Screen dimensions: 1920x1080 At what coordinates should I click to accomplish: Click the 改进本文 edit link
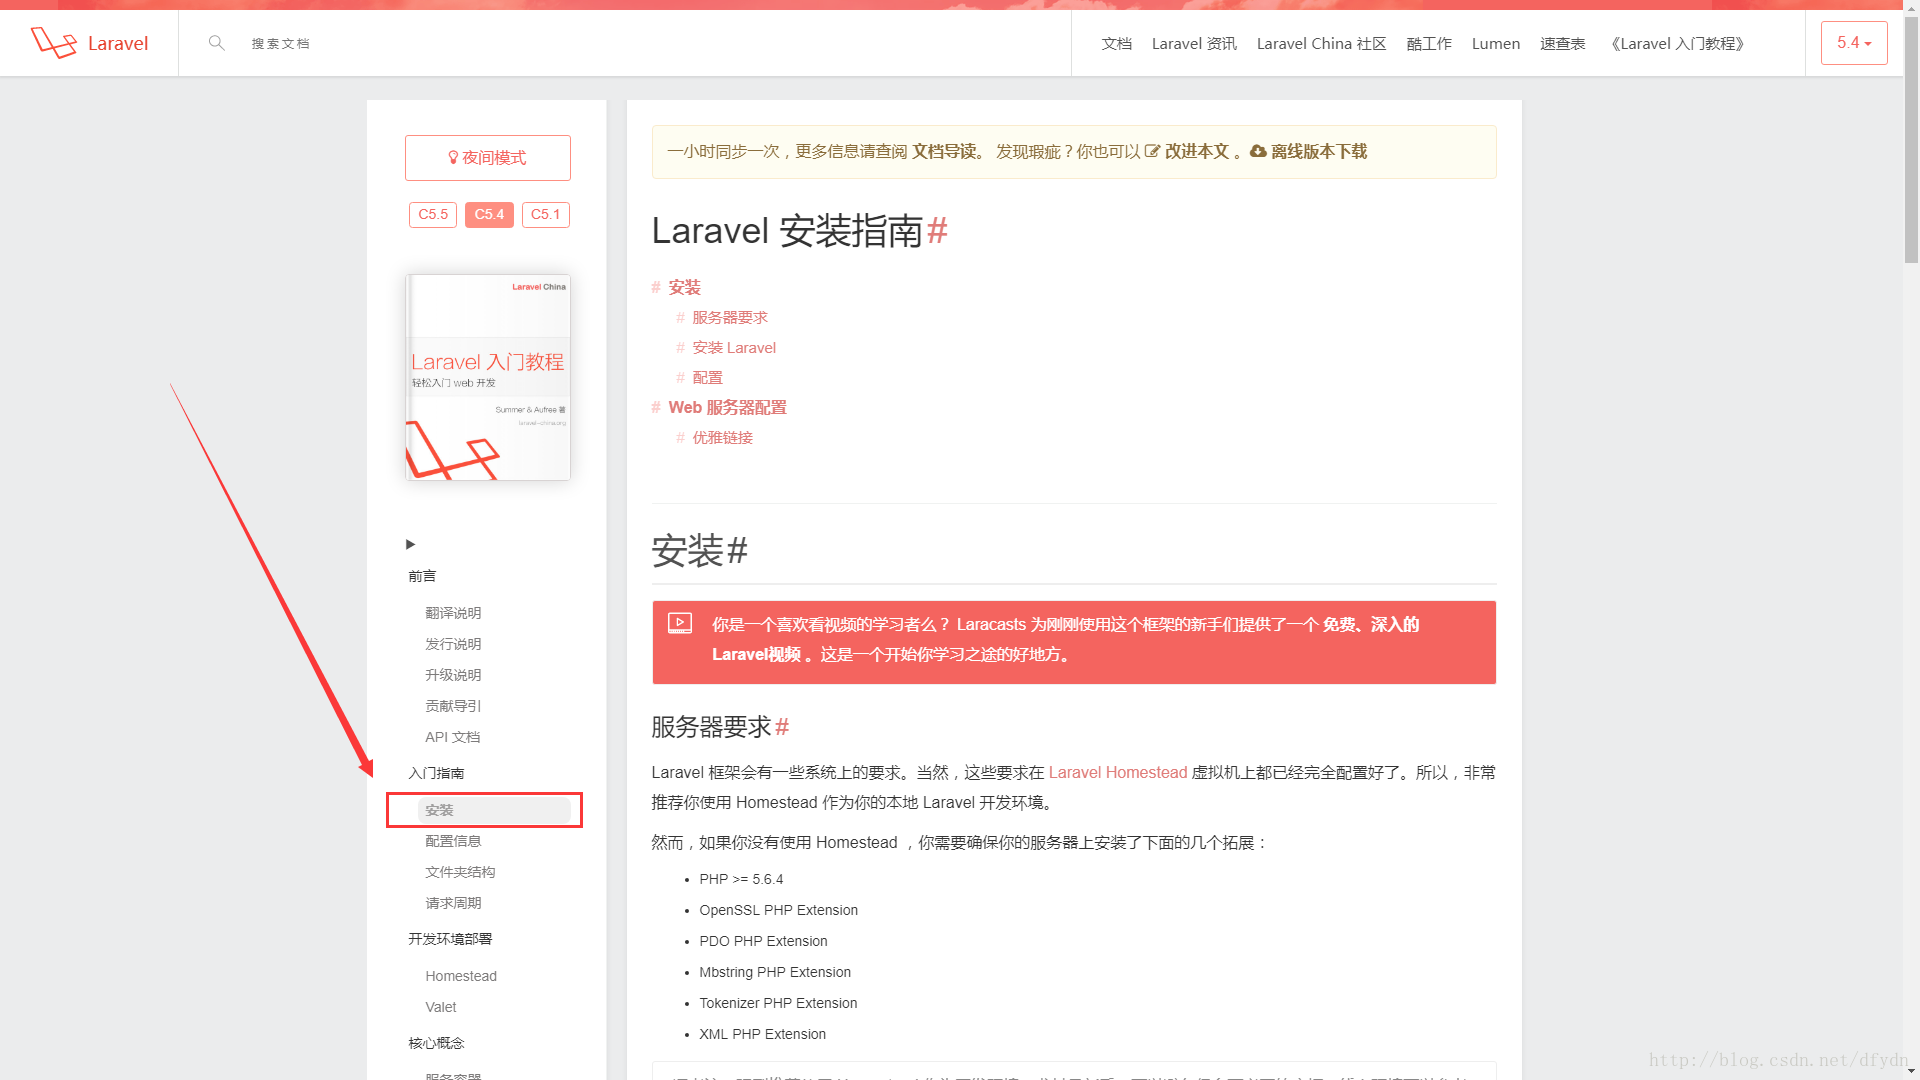click(1196, 152)
